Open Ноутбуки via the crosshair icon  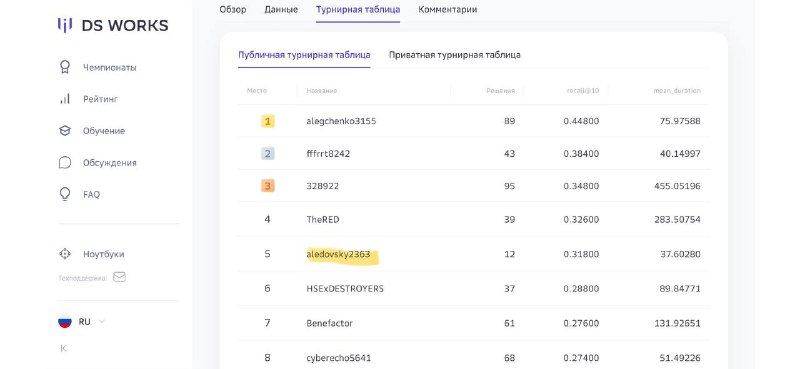65,254
